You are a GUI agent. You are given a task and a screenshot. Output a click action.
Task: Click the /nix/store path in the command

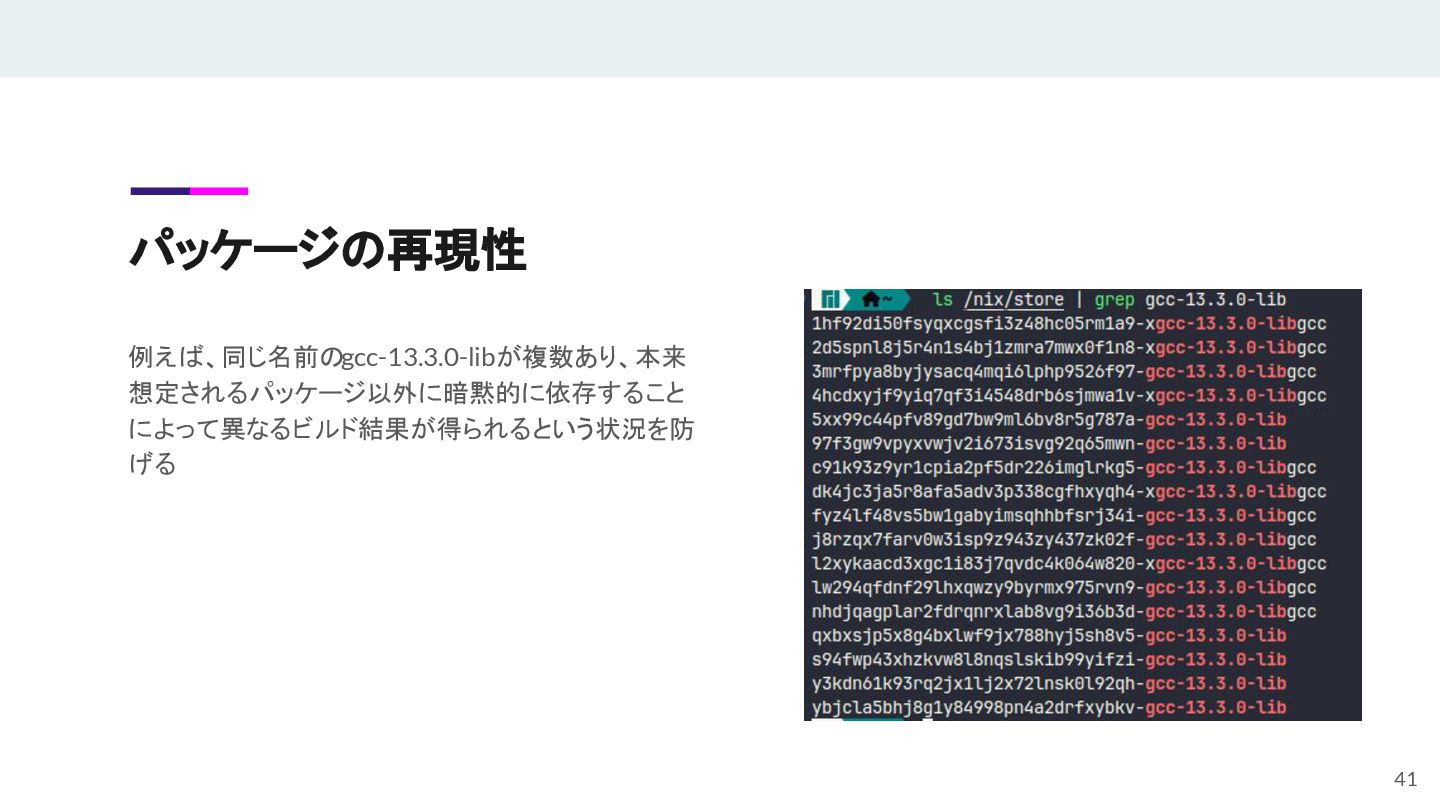click(x=1014, y=300)
